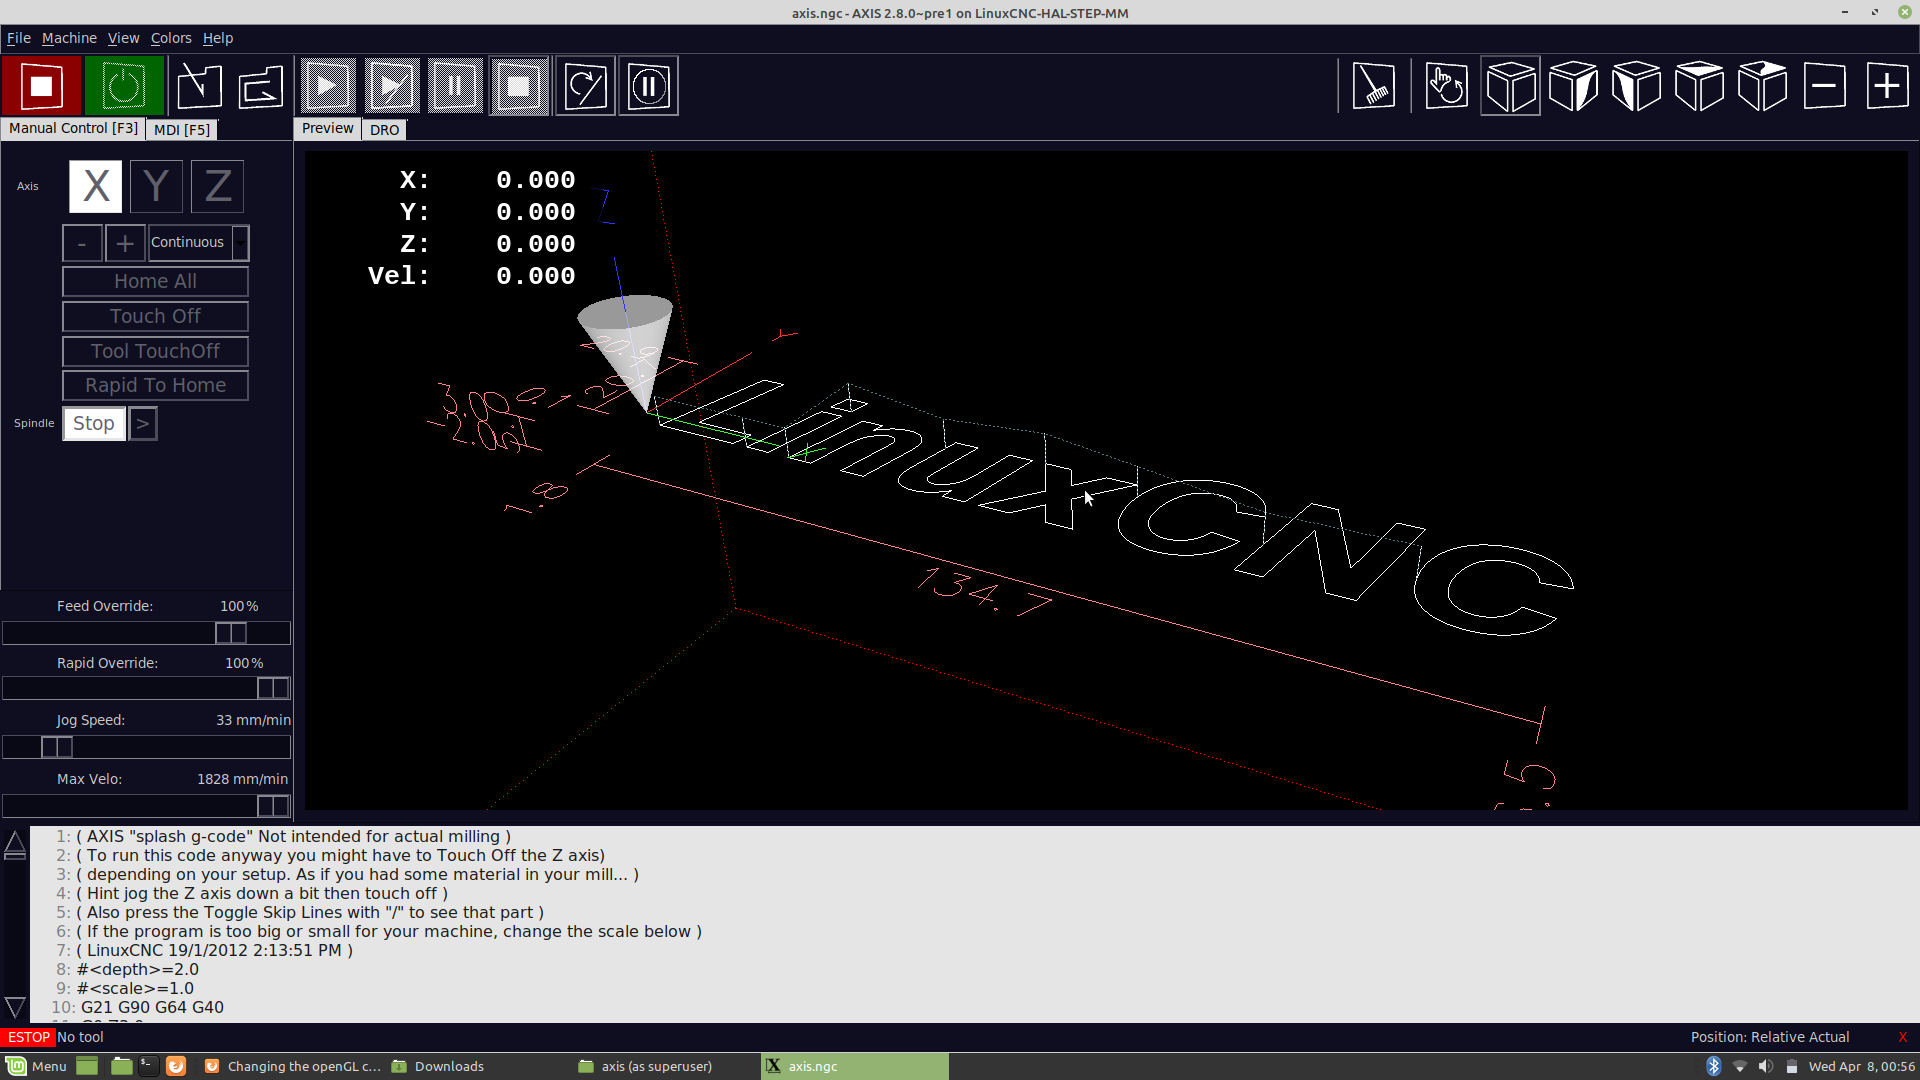Switch to DRO tab

click(384, 129)
